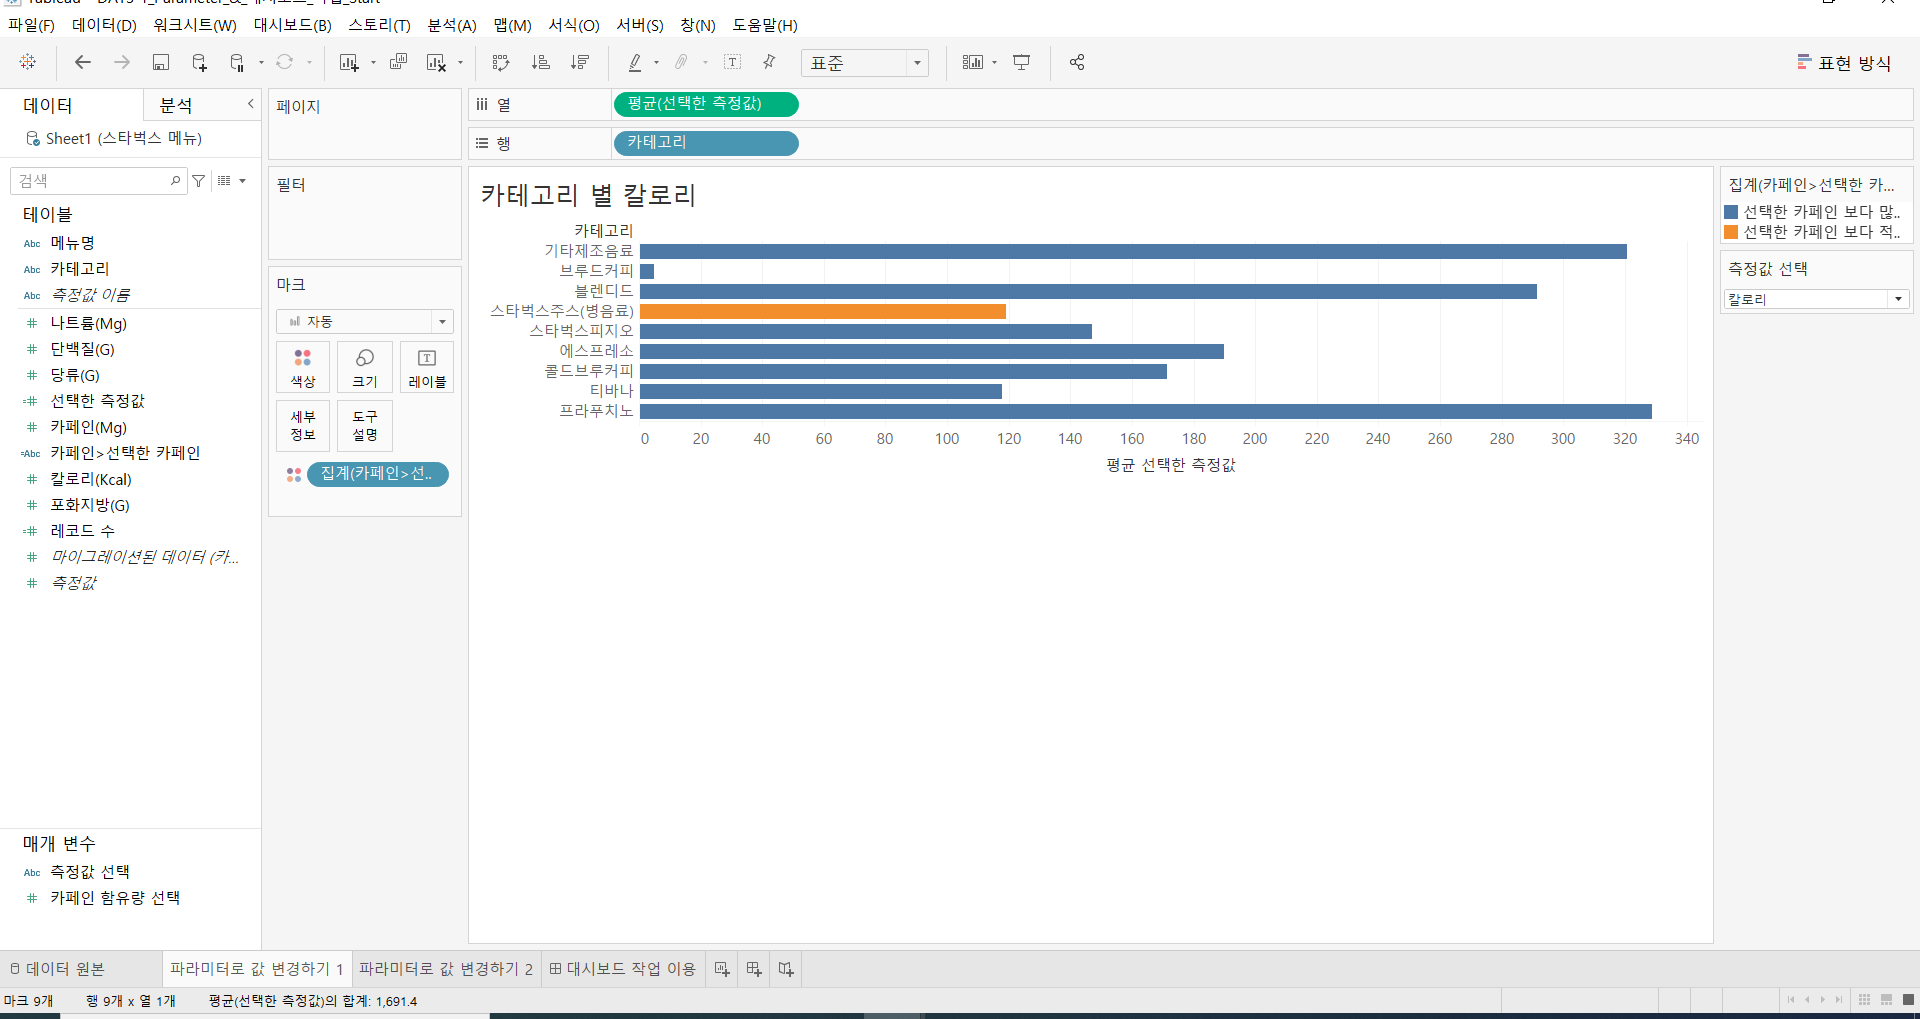Click the 평균(선택한 측정값) column pill
Screen dimensions: 1920x1019
click(x=706, y=104)
